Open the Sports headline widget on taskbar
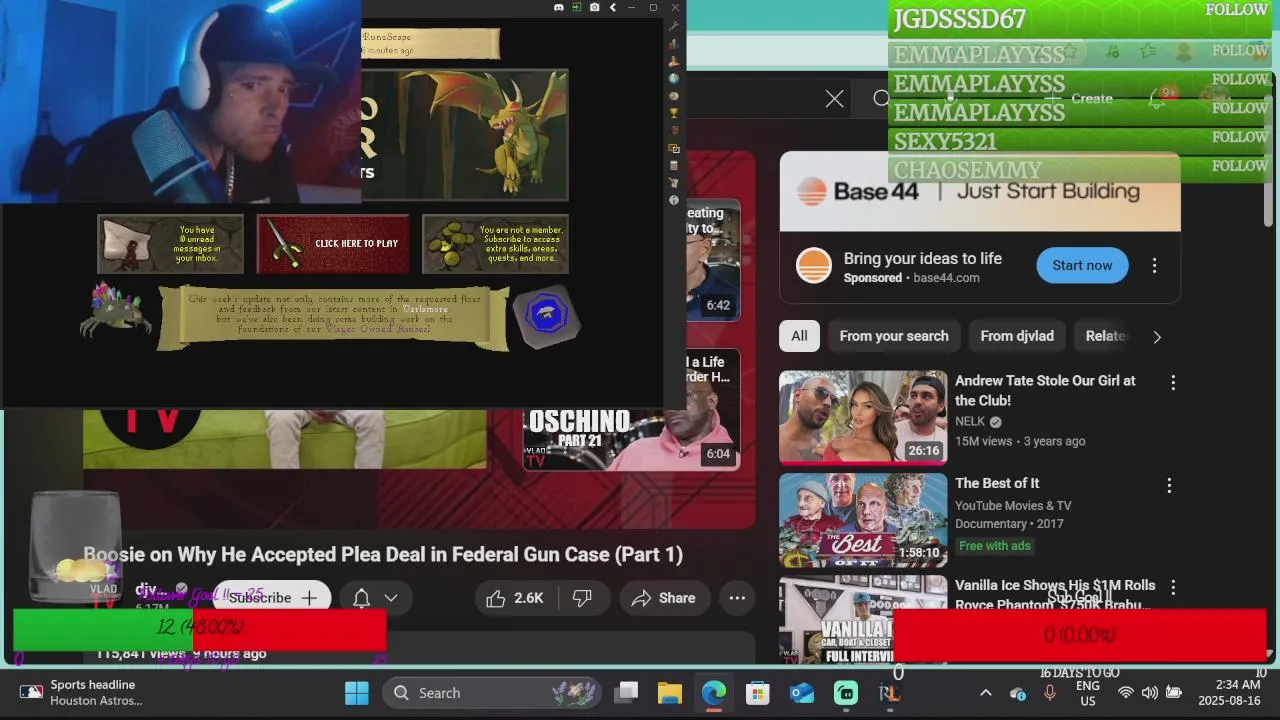1280x720 pixels. coord(80,693)
